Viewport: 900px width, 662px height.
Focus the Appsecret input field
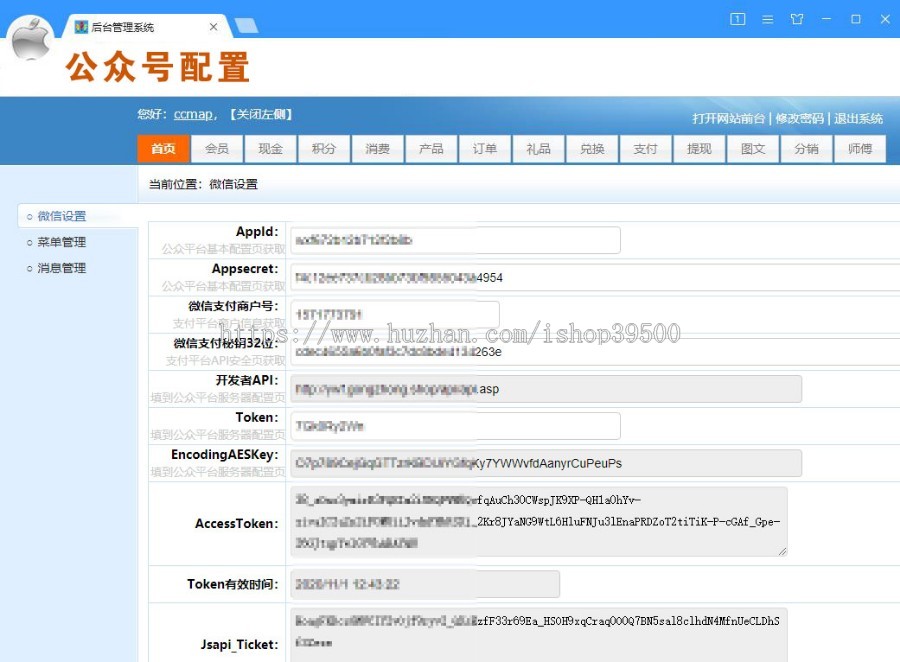pyautogui.click(x=595, y=277)
